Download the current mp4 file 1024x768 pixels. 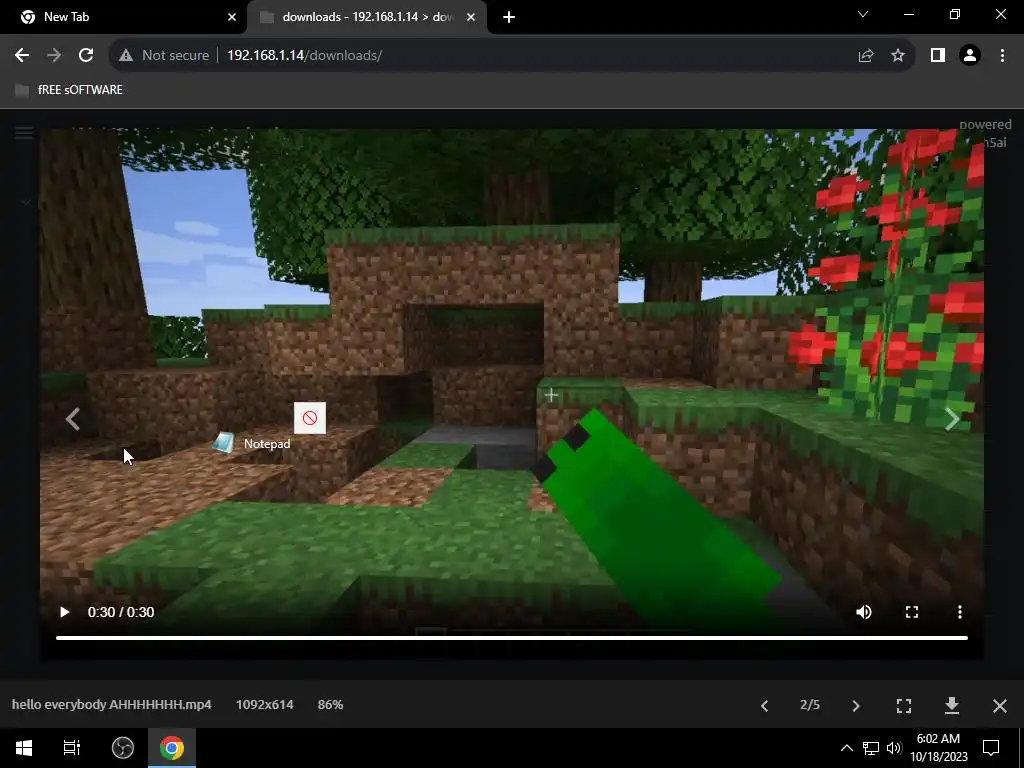tap(952, 705)
